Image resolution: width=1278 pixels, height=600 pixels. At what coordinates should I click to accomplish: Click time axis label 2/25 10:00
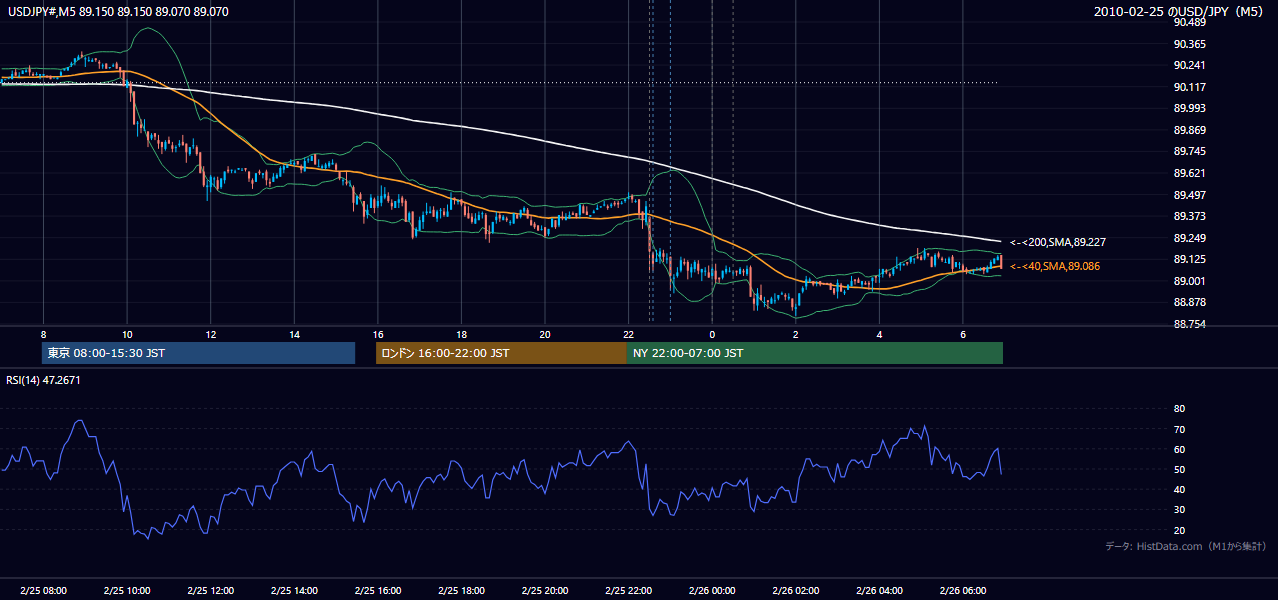(127, 591)
